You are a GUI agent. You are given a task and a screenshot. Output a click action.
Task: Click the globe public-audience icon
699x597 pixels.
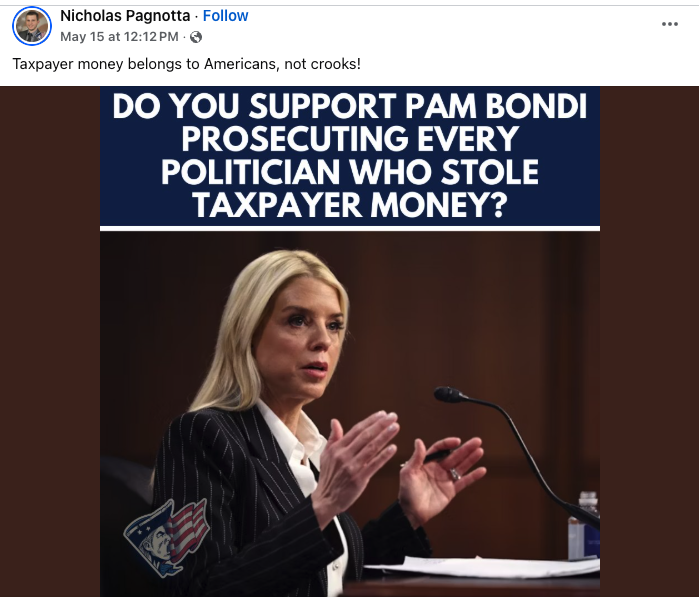pyautogui.click(x=196, y=37)
